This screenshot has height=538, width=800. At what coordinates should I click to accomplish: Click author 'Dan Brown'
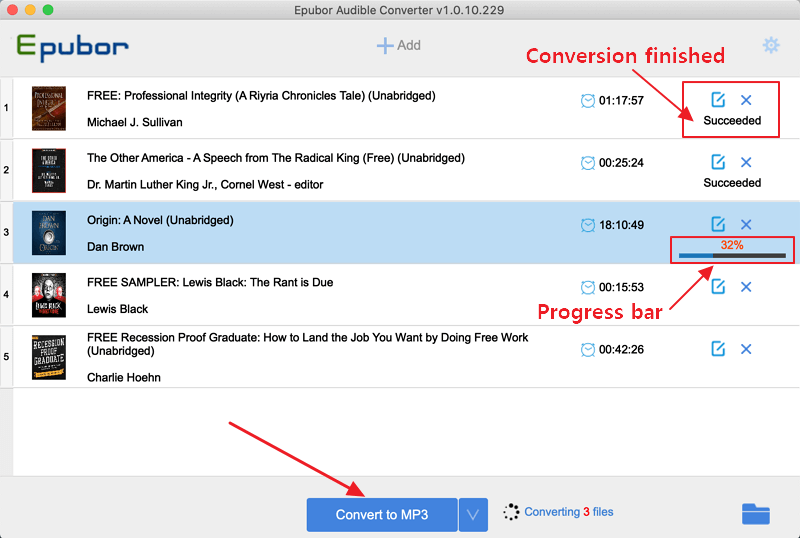click(115, 247)
